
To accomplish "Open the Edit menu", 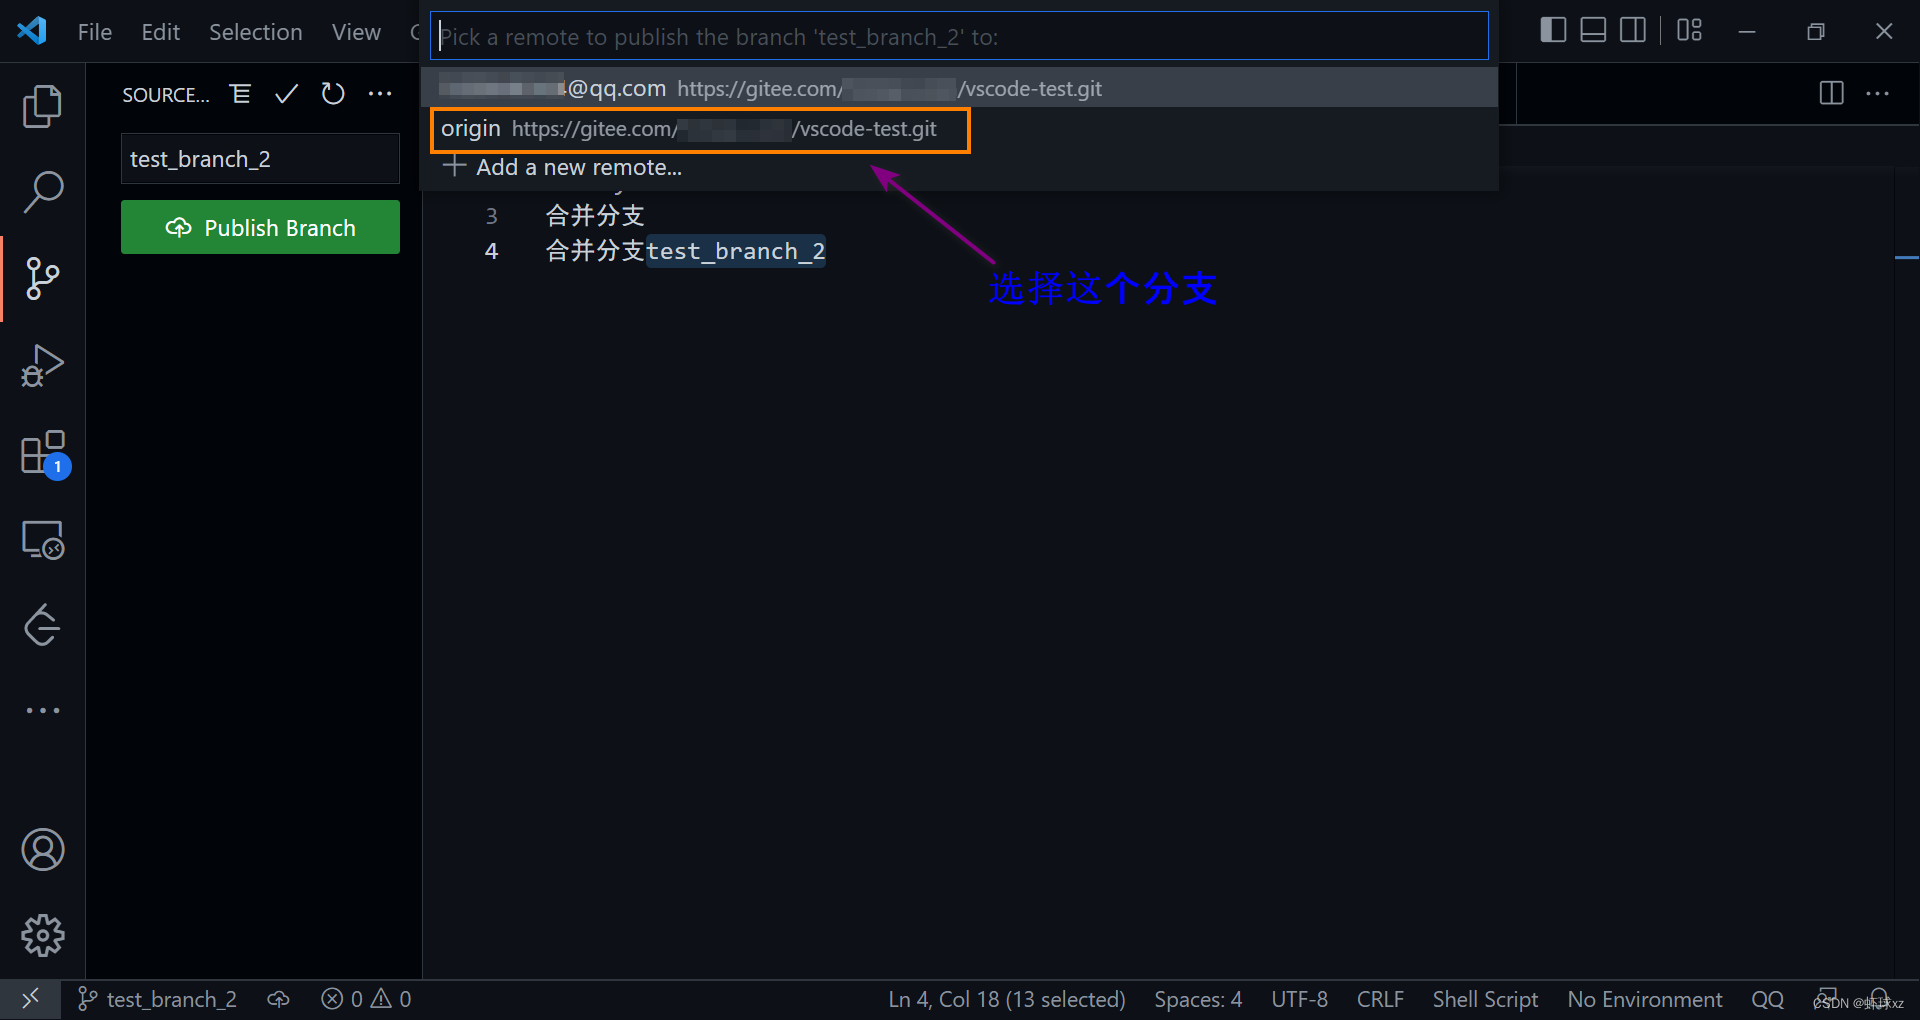I will coord(160,32).
